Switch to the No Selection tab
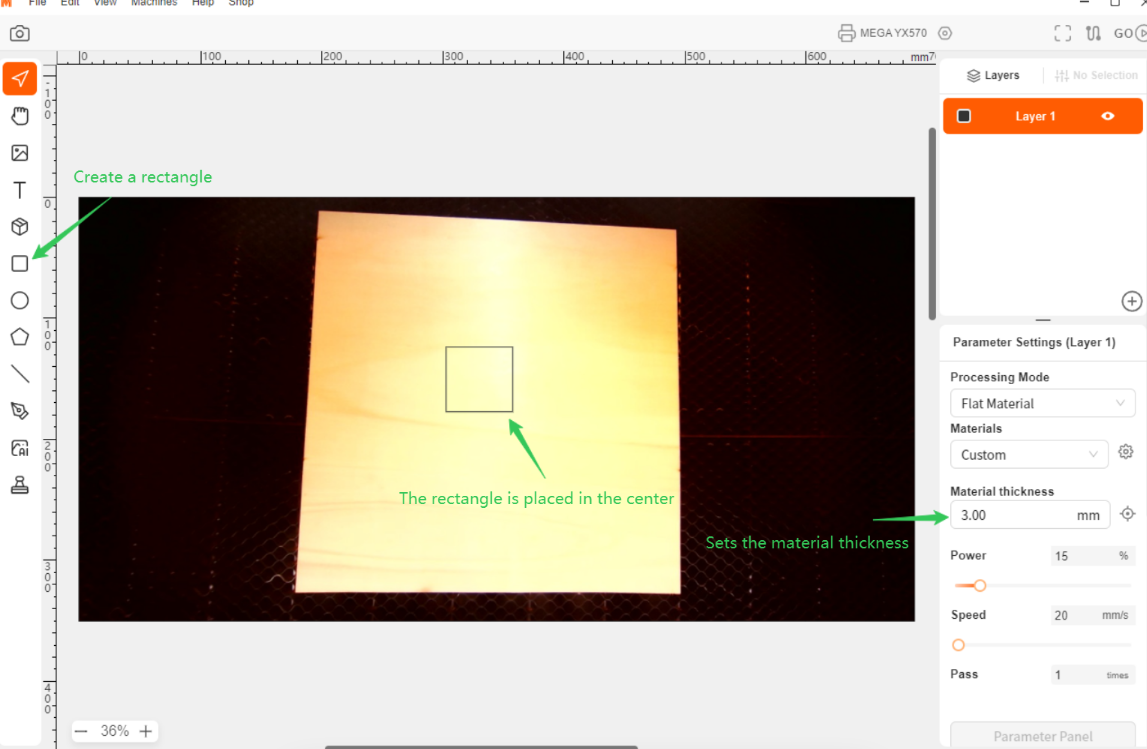The height and width of the screenshot is (749, 1147). (1096, 75)
